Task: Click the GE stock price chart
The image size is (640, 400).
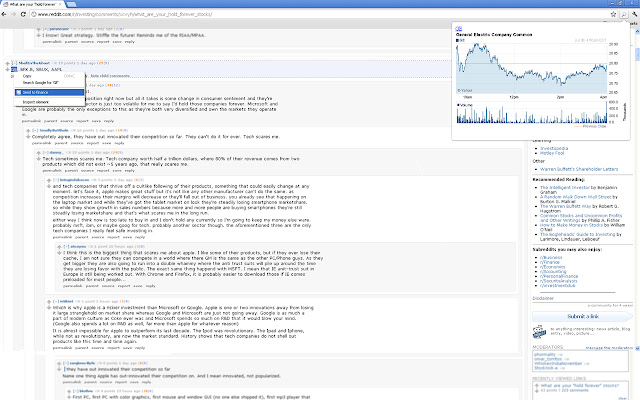Action: point(531,69)
